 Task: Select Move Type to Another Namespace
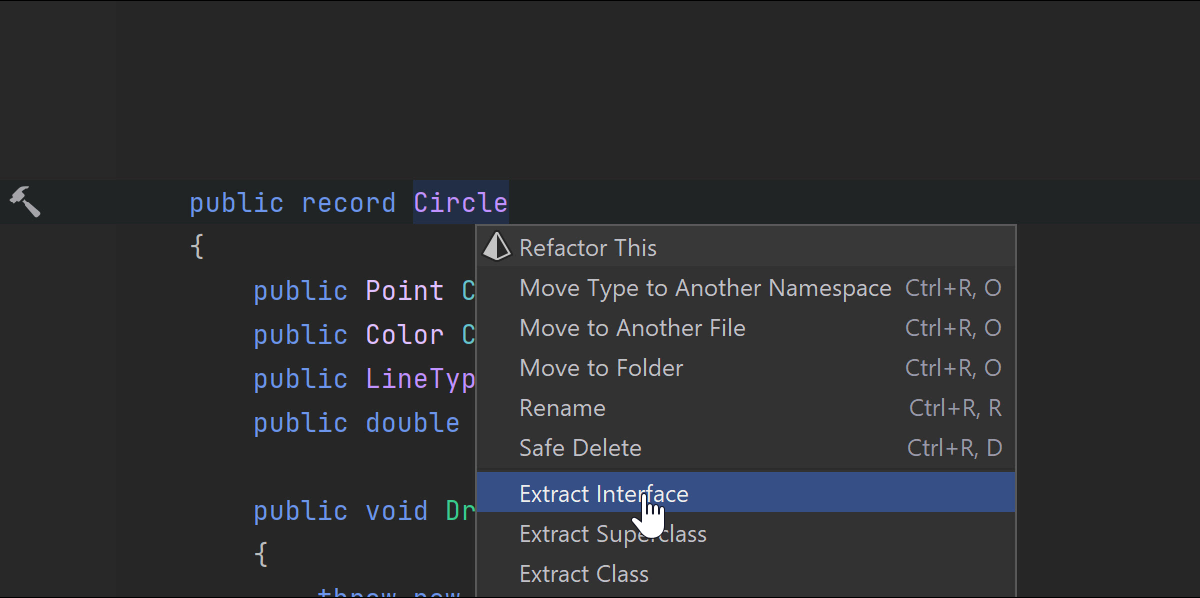705,288
